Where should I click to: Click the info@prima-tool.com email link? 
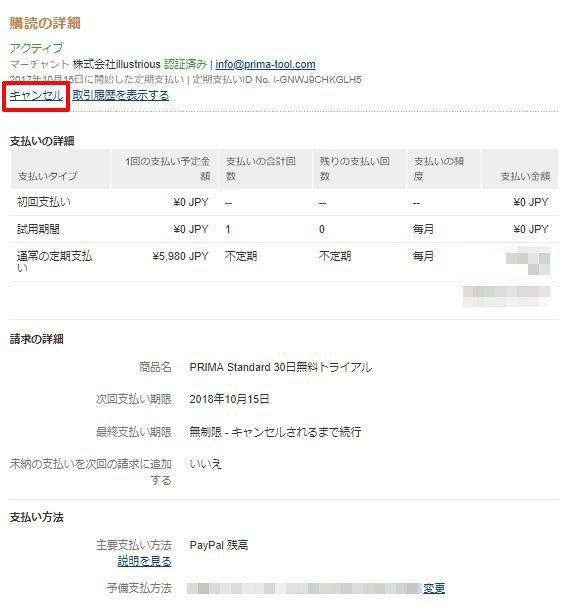click(265, 64)
